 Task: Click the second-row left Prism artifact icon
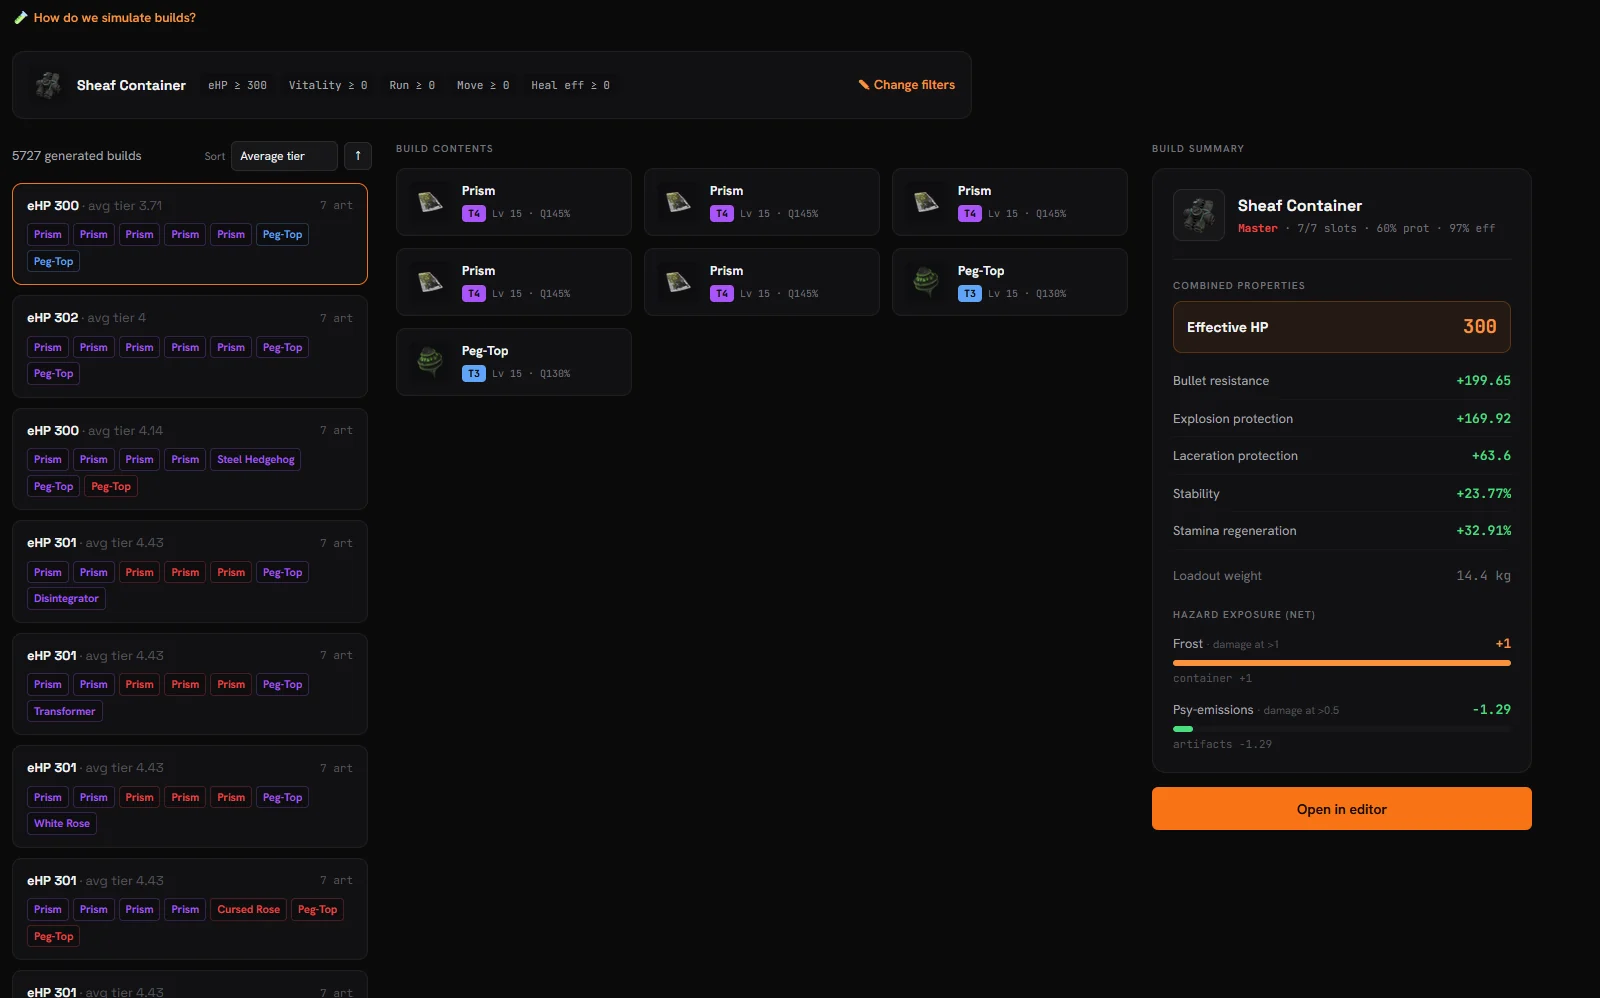pos(431,282)
